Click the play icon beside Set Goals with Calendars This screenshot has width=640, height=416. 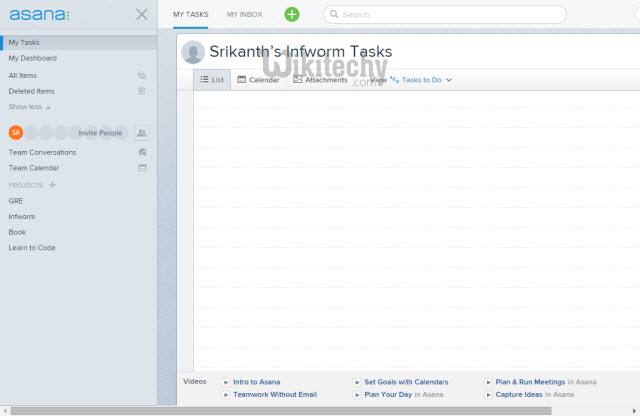(357, 382)
